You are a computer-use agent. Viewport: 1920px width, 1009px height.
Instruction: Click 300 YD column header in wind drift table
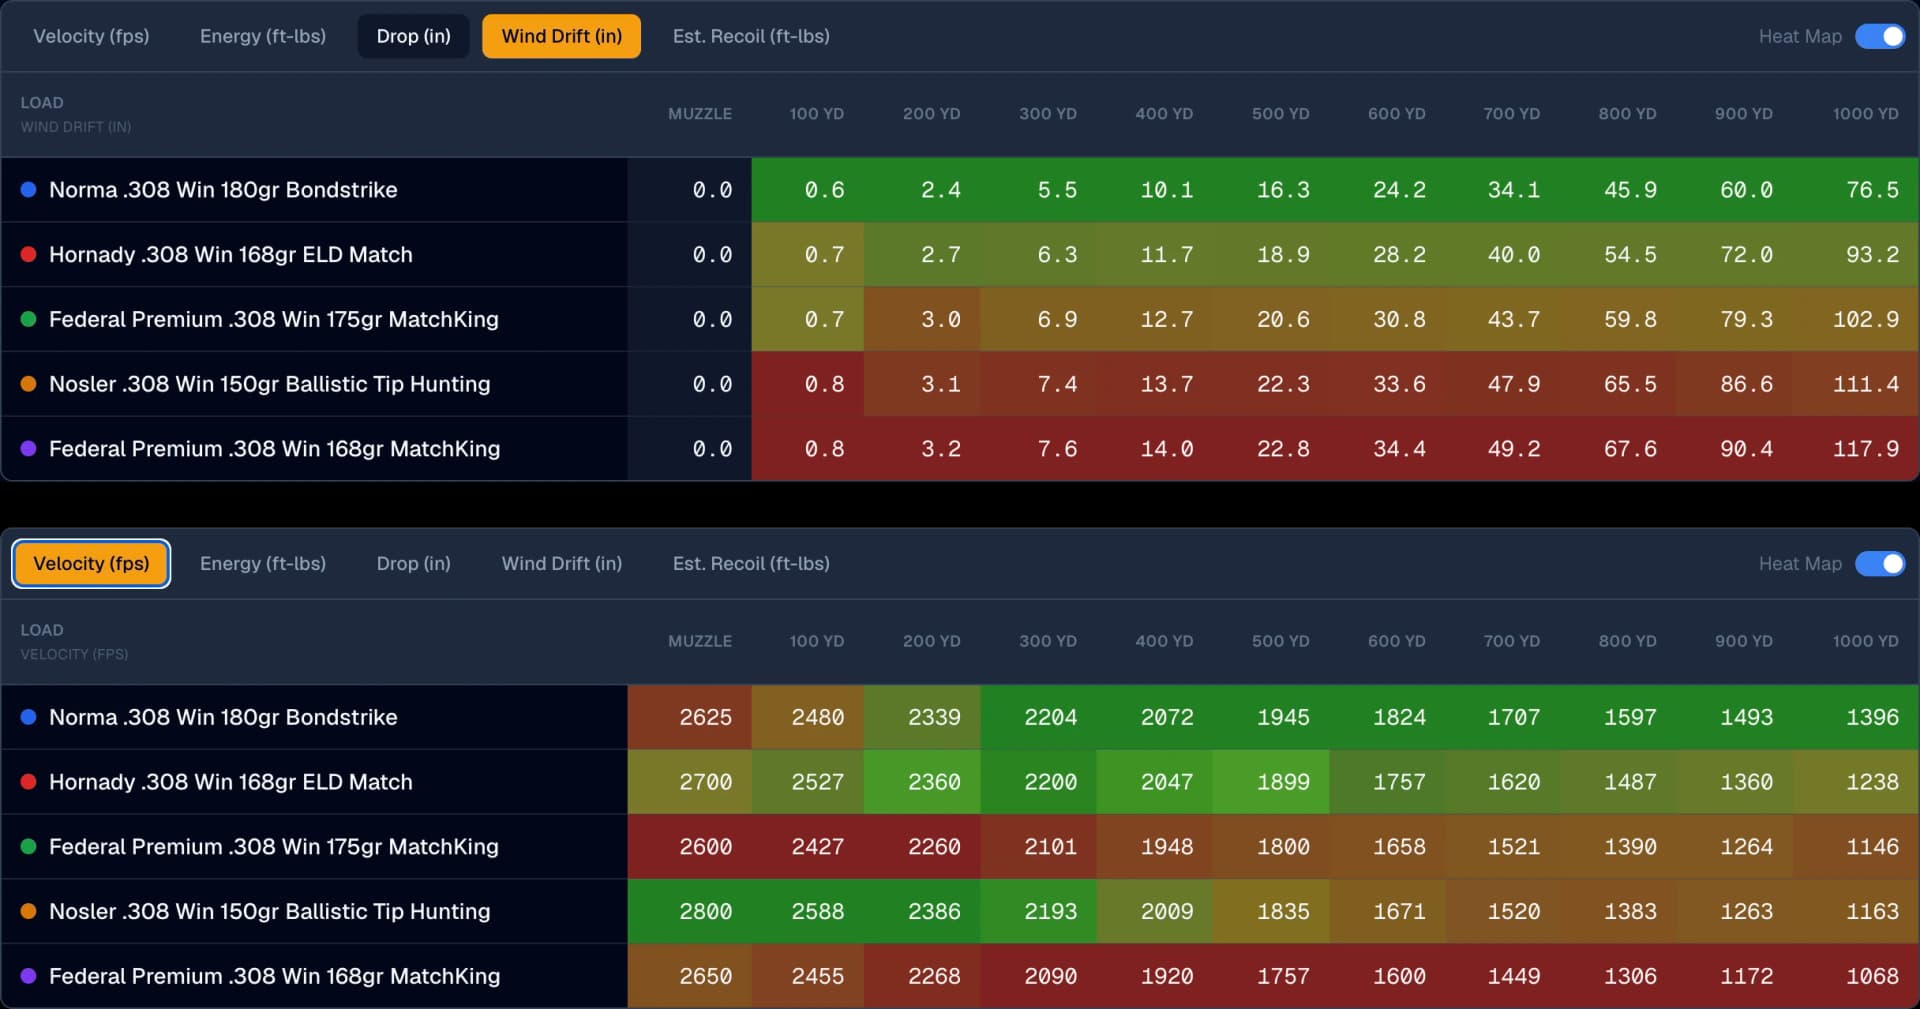[x=1048, y=114]
